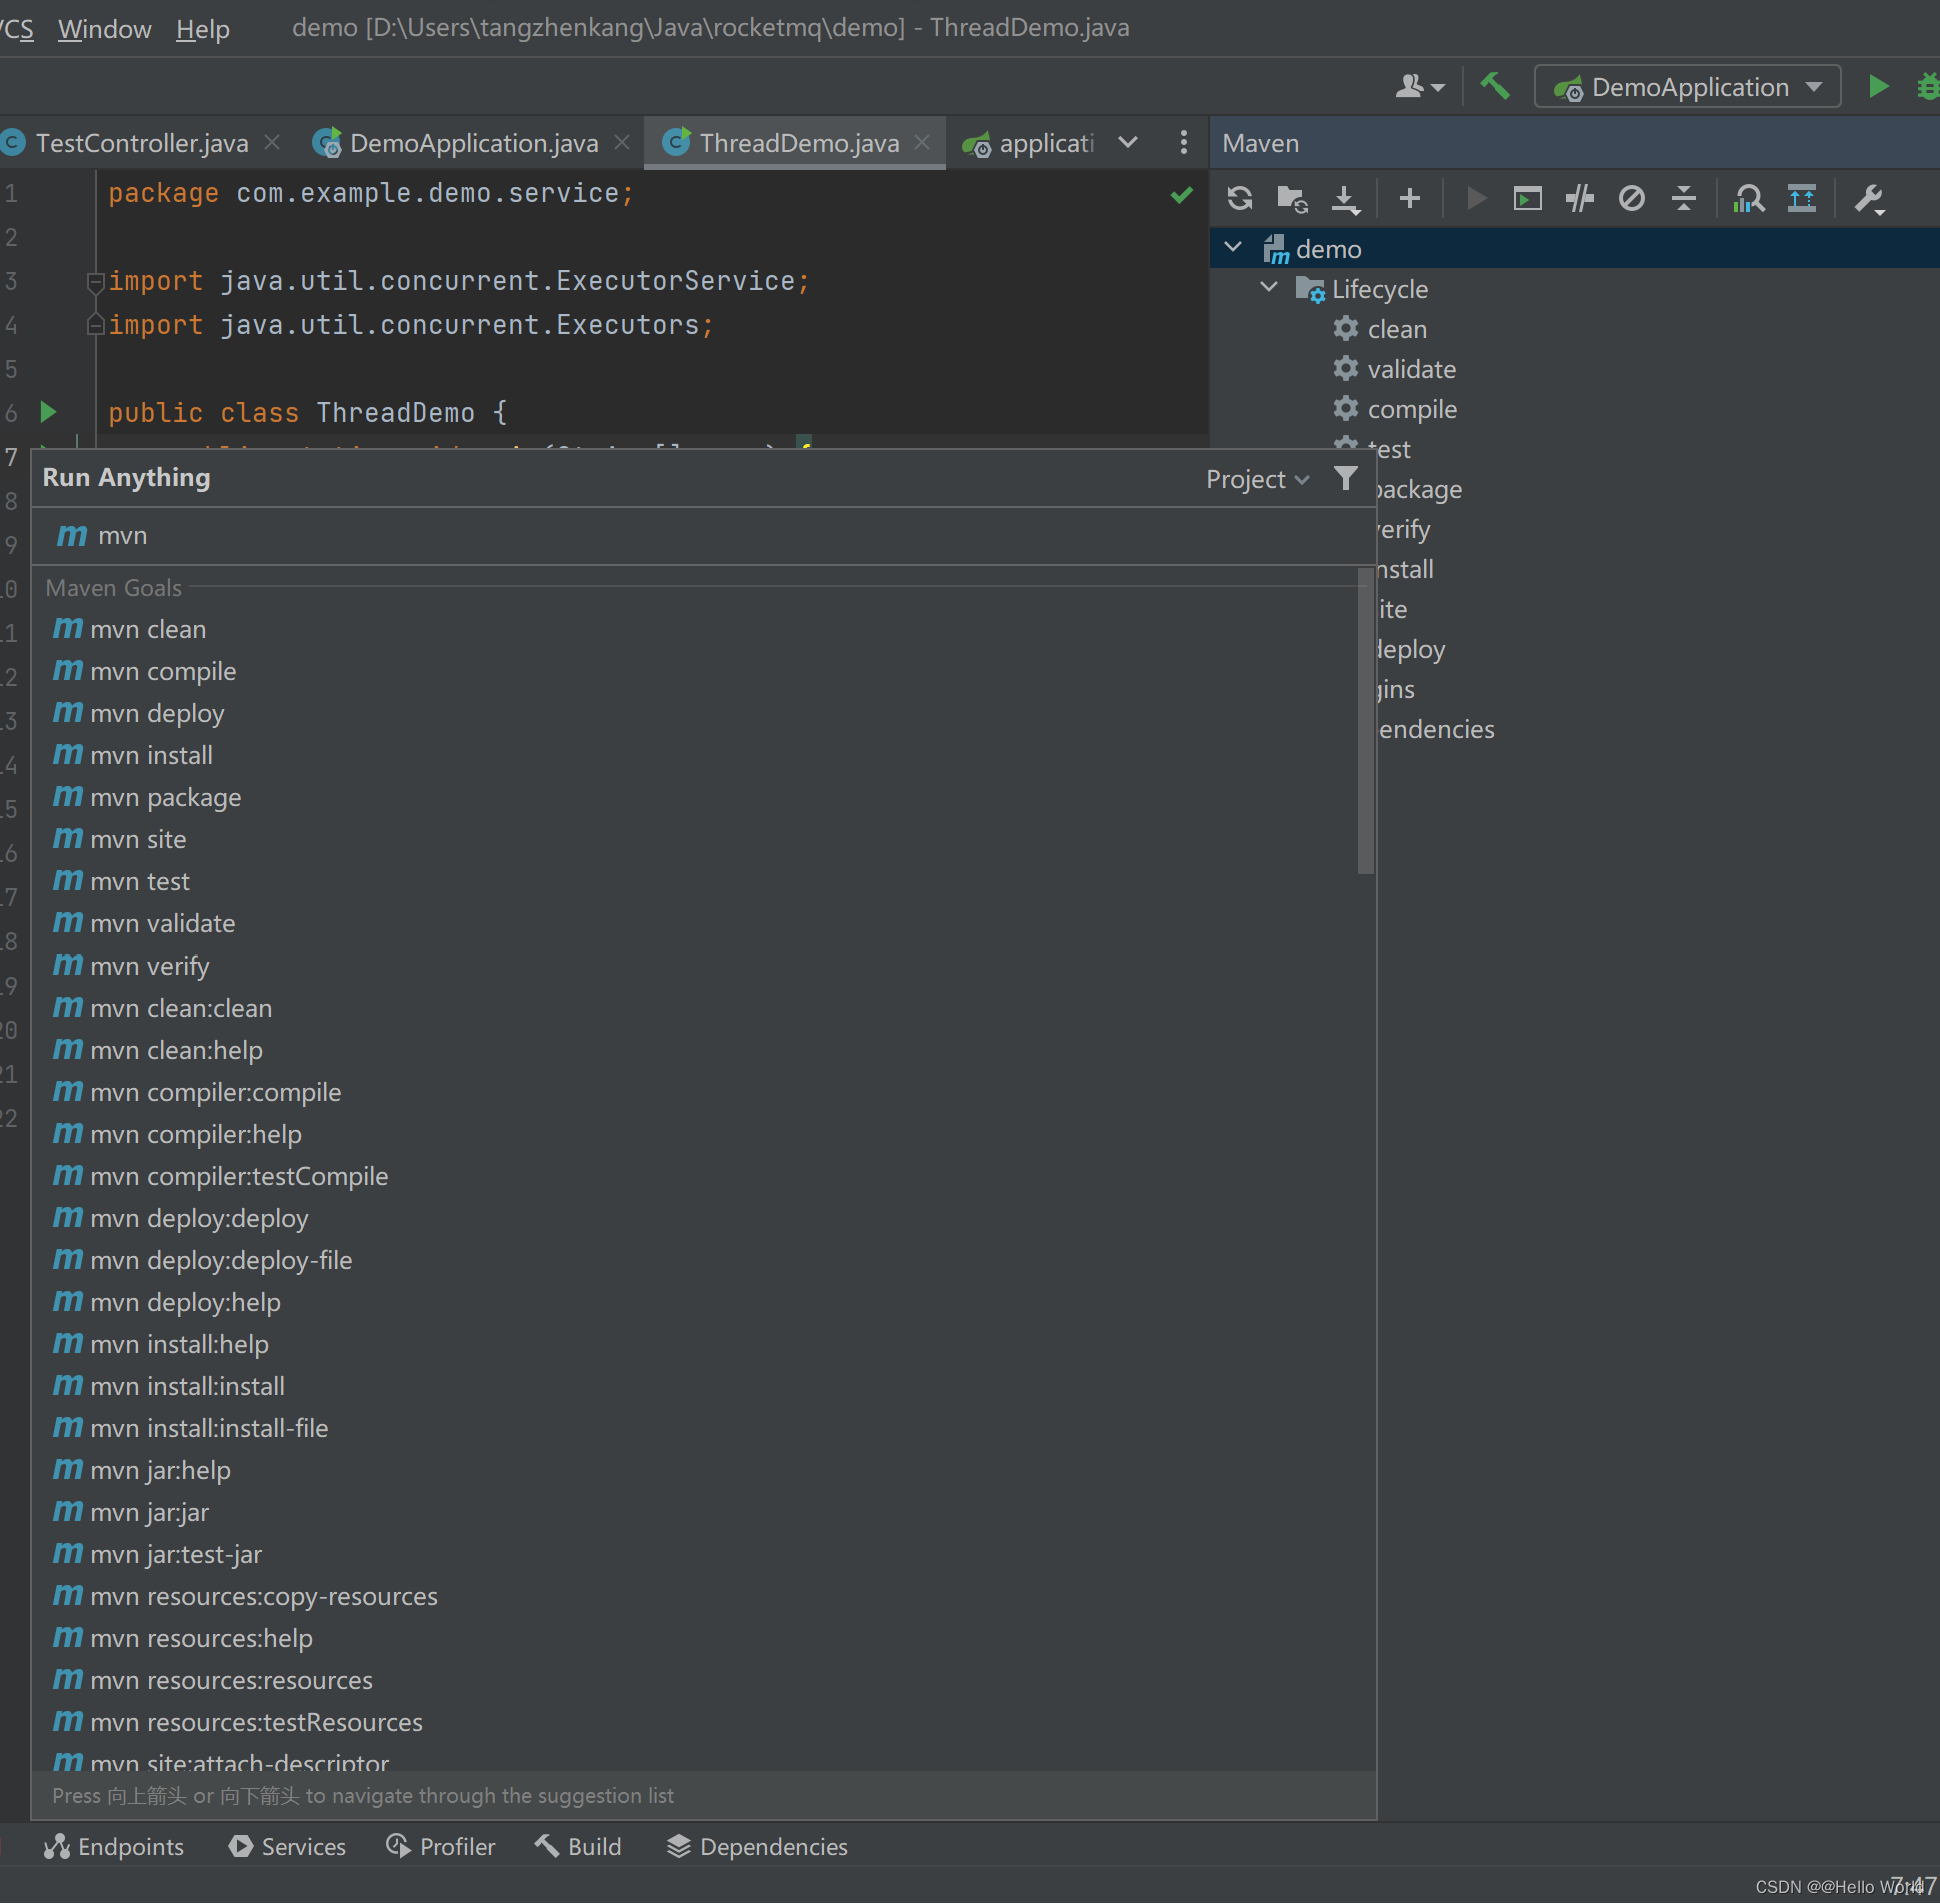This screenshot has height=1904, width=1940.
Task: Open Maven Settings wrench icon
Action: pos(1868,198)
